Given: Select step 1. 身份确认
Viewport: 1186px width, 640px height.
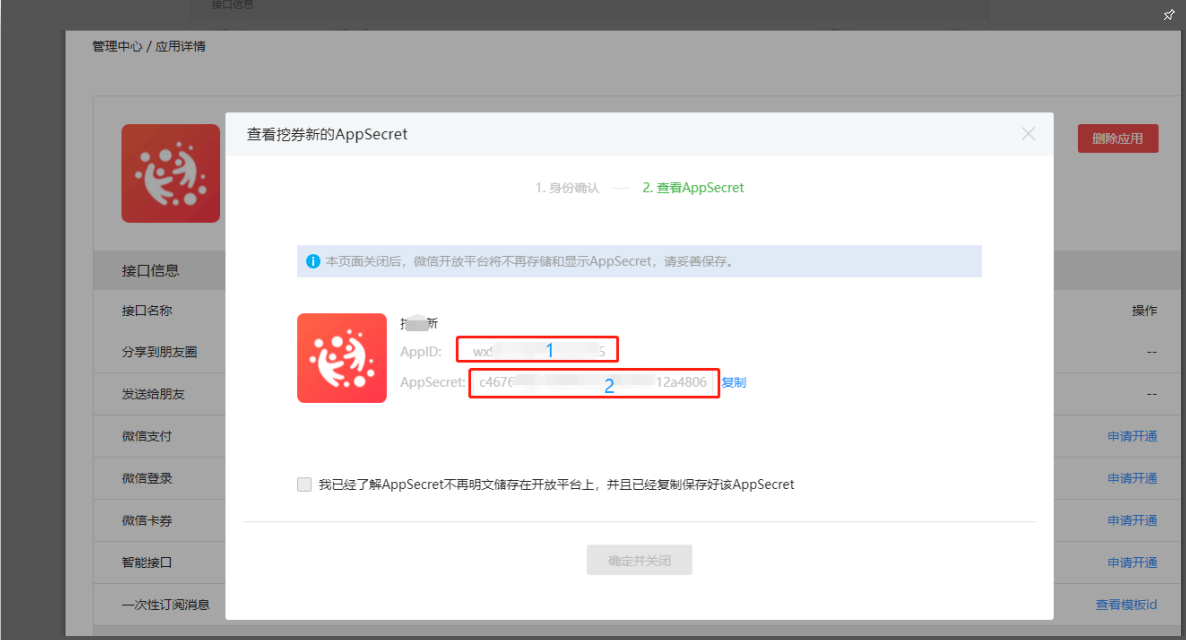Looking at the screenshot, I should coord(567,188).
